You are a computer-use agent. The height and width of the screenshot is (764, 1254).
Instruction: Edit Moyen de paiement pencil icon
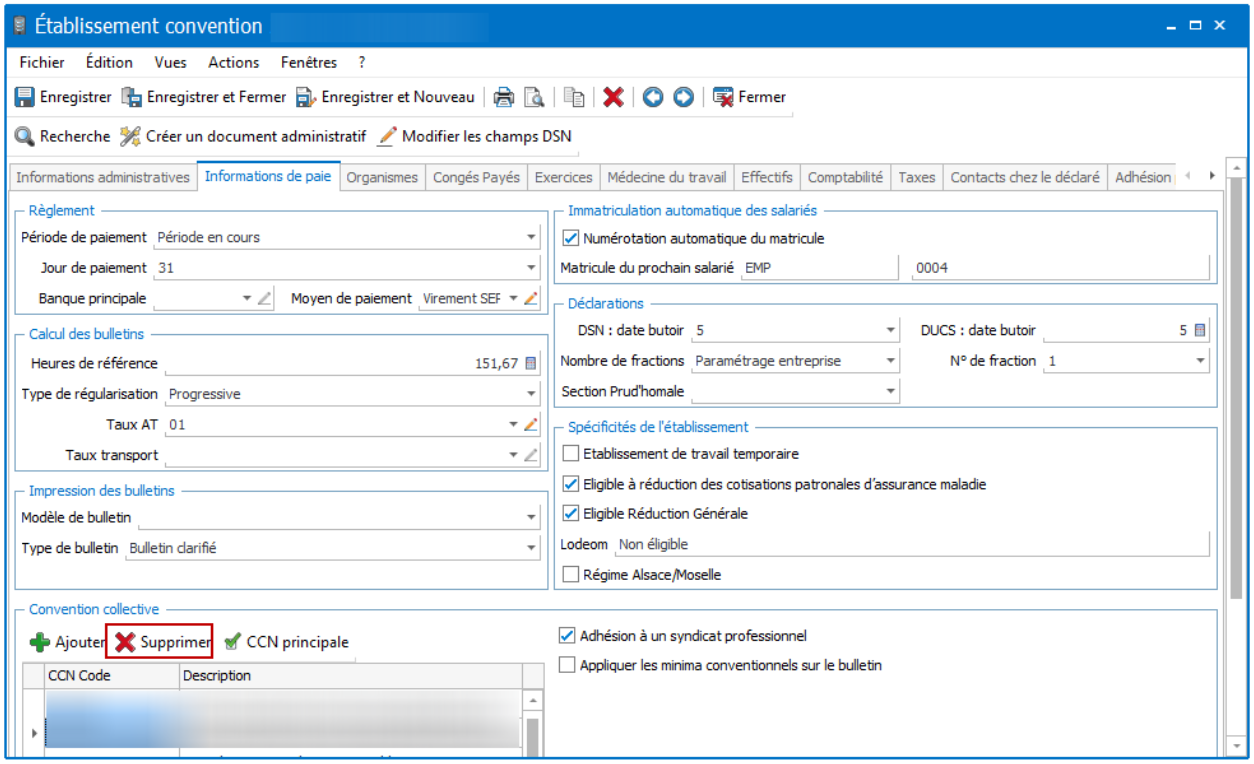point(531,298)
